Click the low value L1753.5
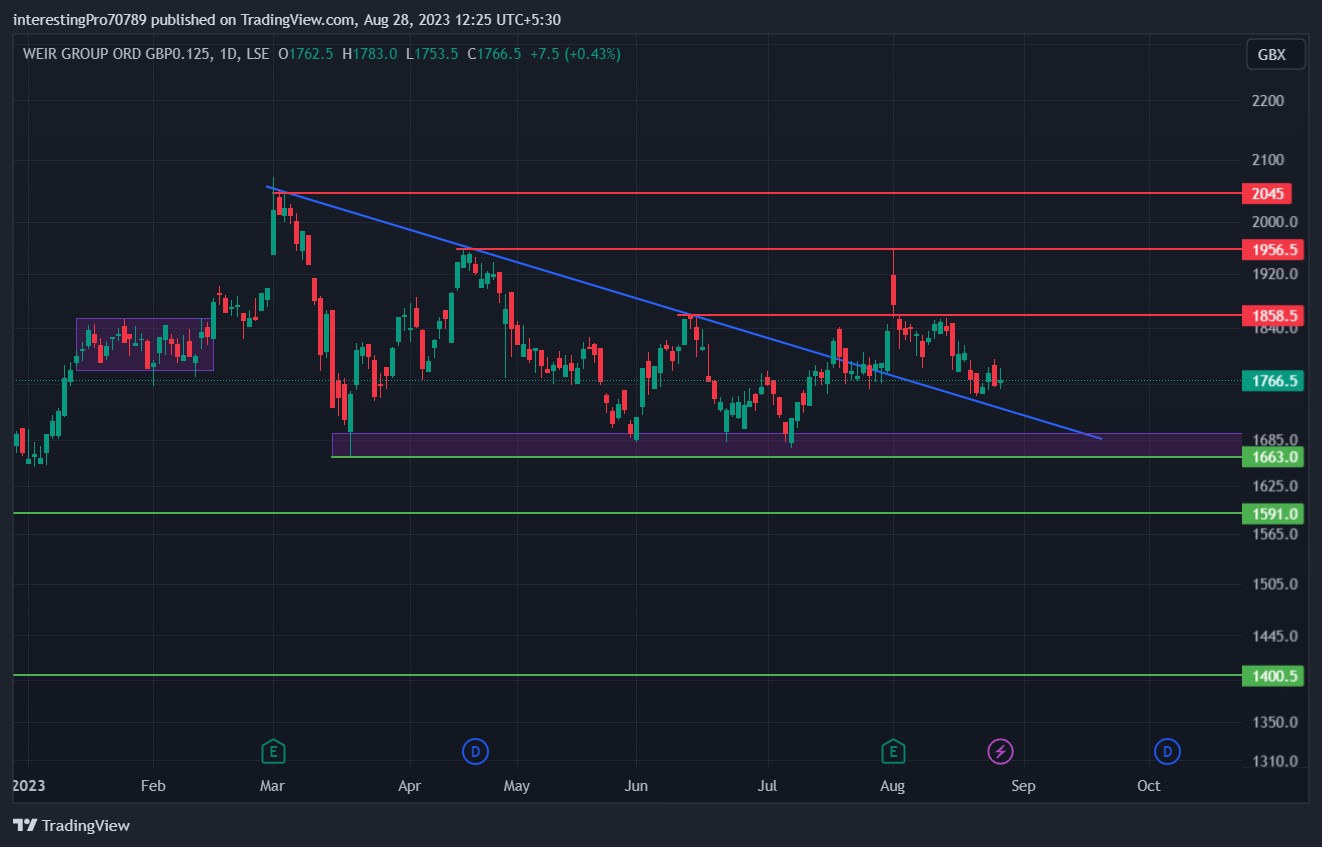 [x=432, y=54]
